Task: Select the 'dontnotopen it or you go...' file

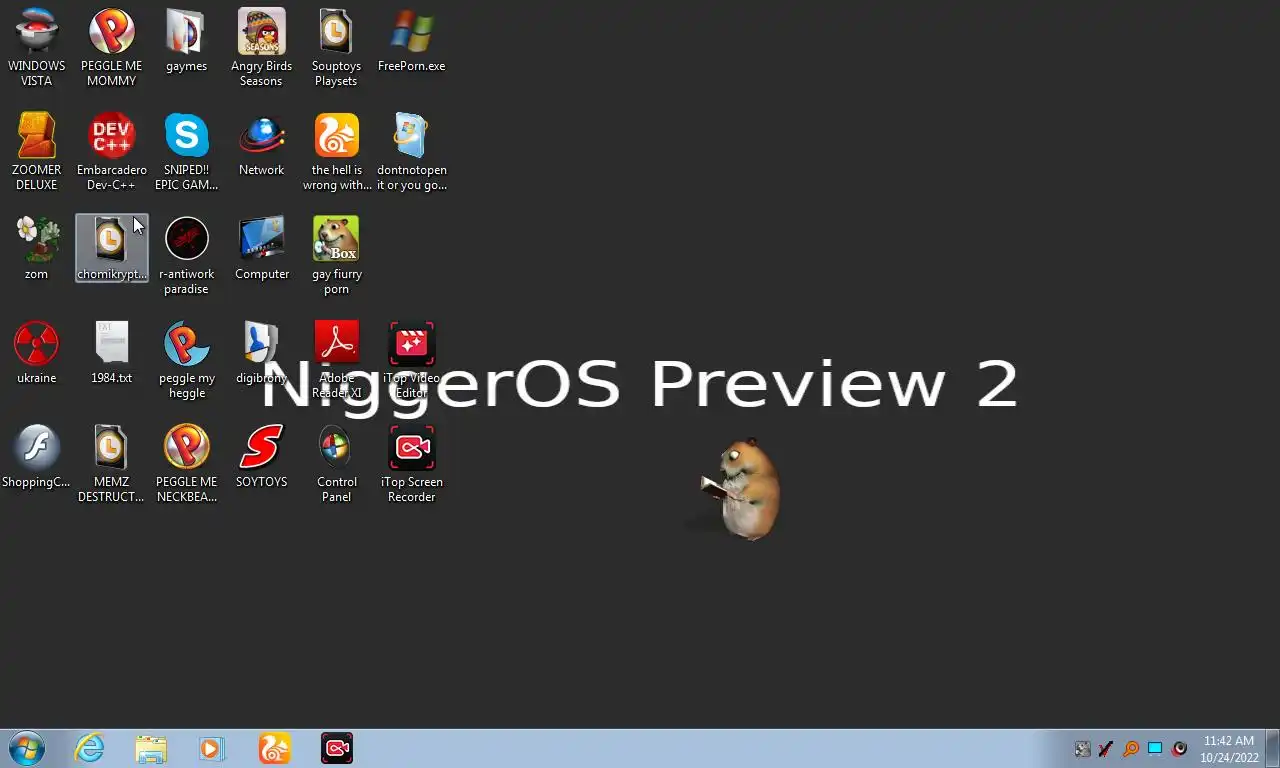Action: (x=411, y=151)
